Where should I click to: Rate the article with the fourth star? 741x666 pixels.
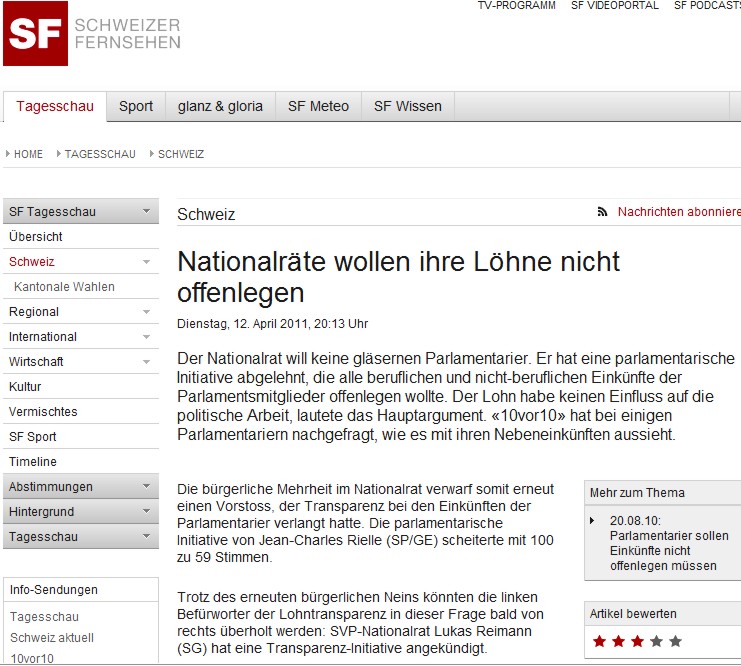656,641
